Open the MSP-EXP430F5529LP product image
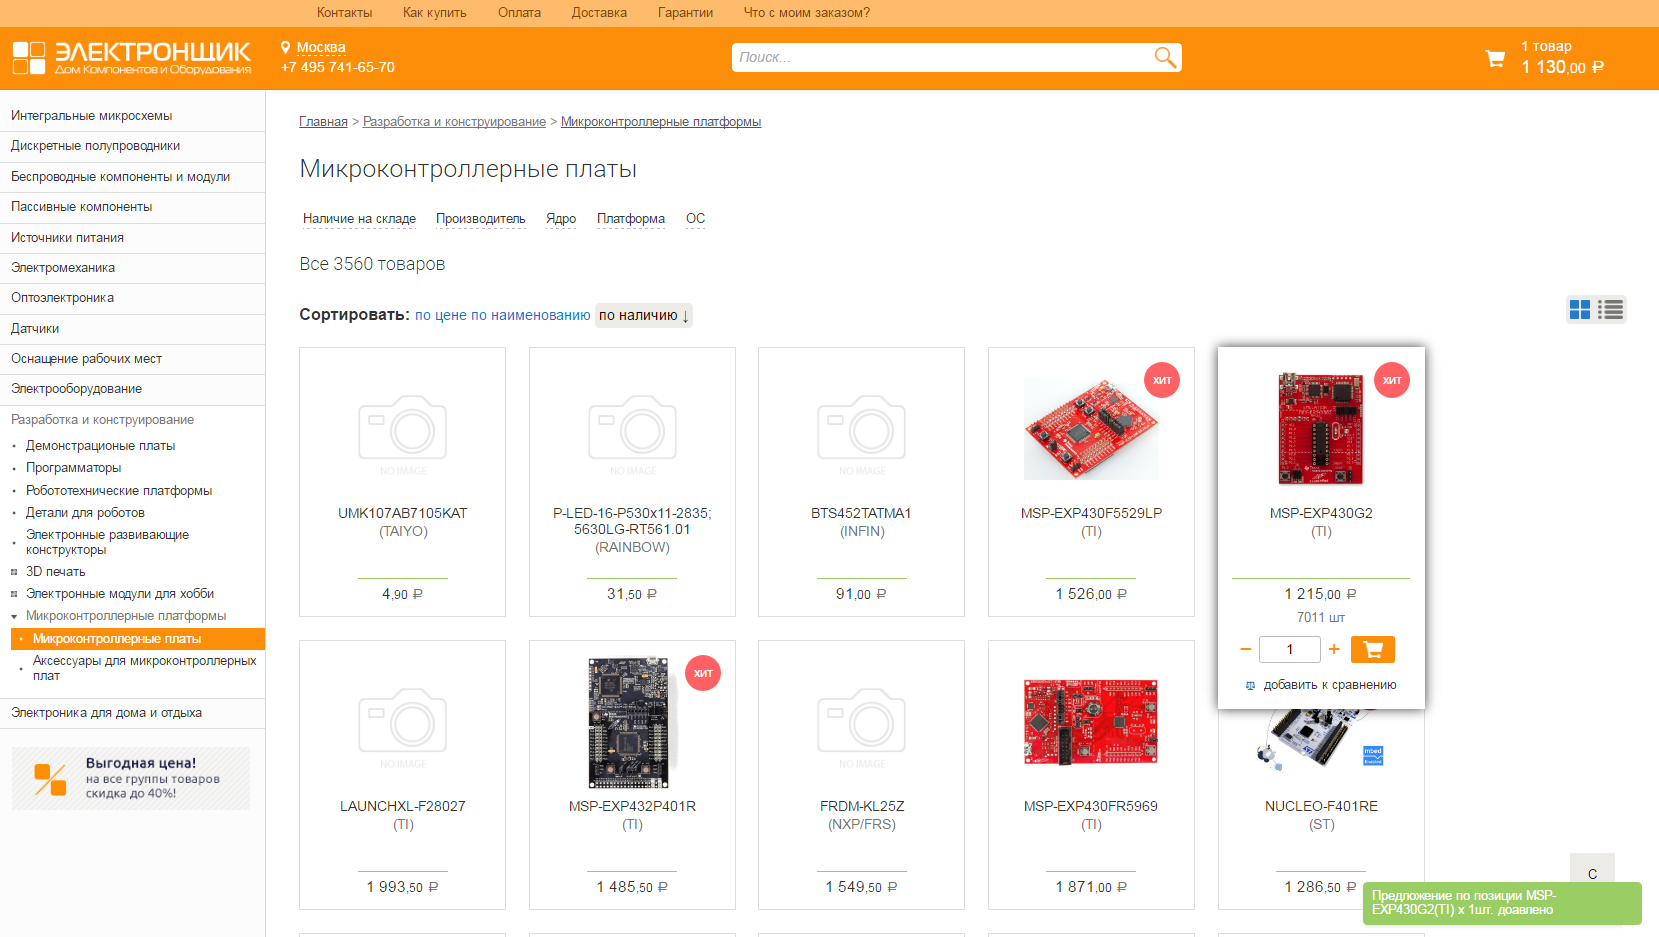 point(1091,429)
